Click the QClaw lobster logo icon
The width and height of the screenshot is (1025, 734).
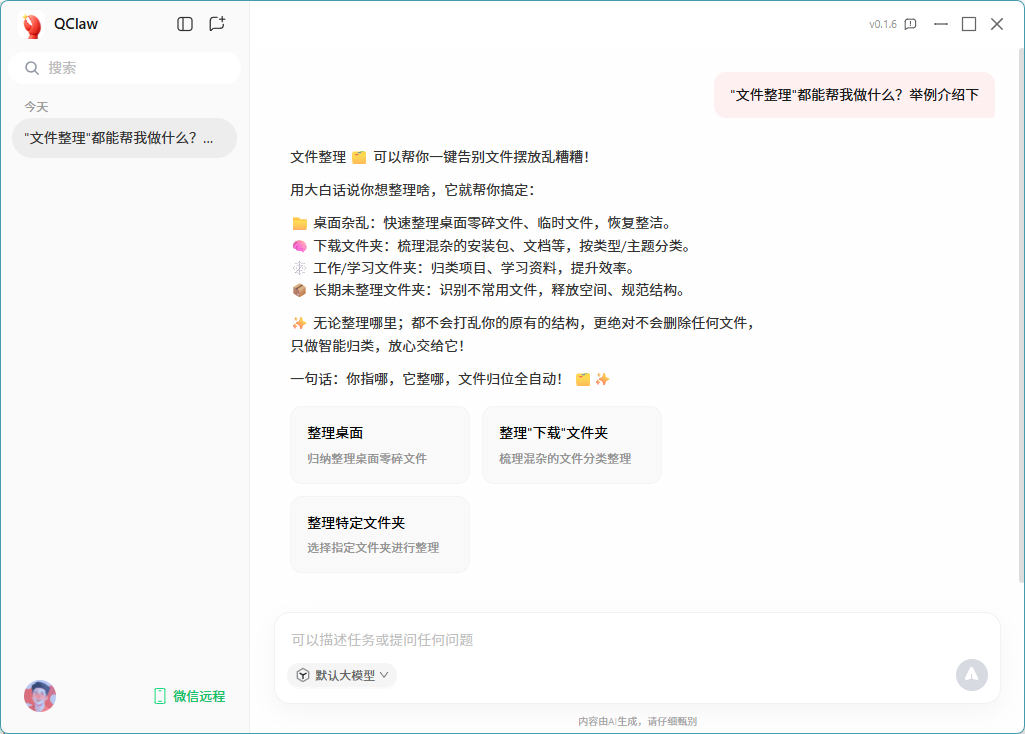(x=29, y=24)
